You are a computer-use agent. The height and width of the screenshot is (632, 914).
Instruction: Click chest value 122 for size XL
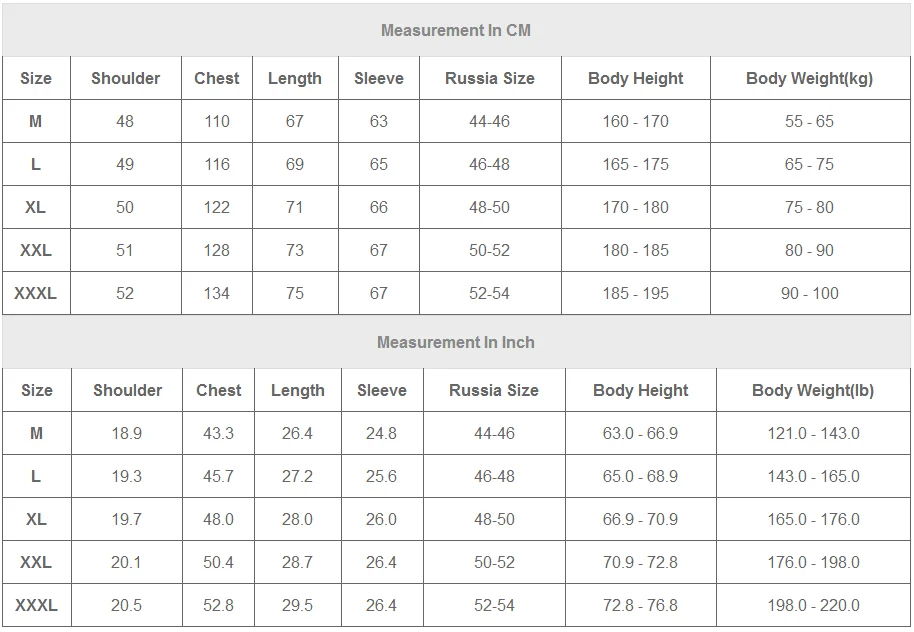[217, 207]
